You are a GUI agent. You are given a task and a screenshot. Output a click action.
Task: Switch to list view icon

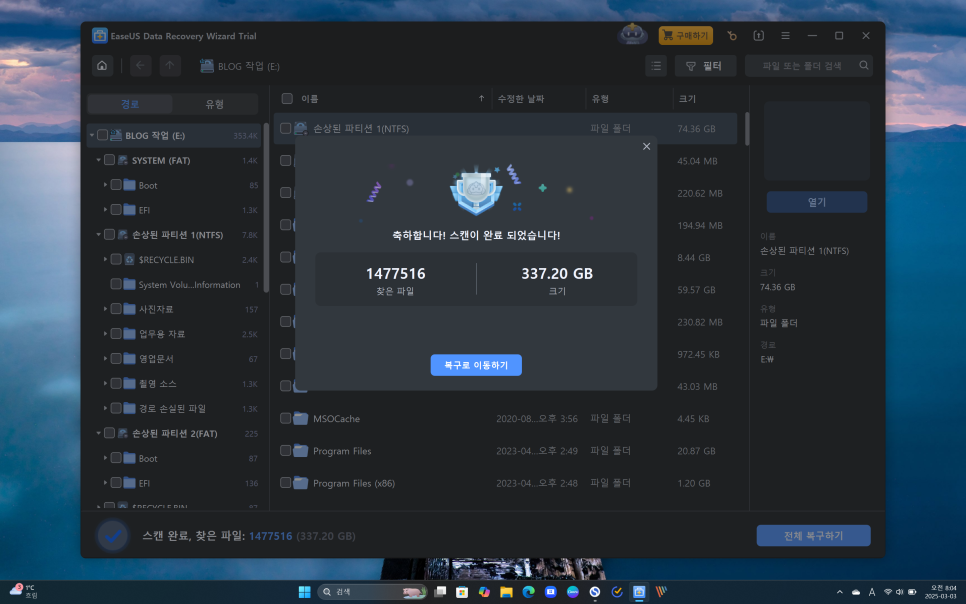[656, 66]
